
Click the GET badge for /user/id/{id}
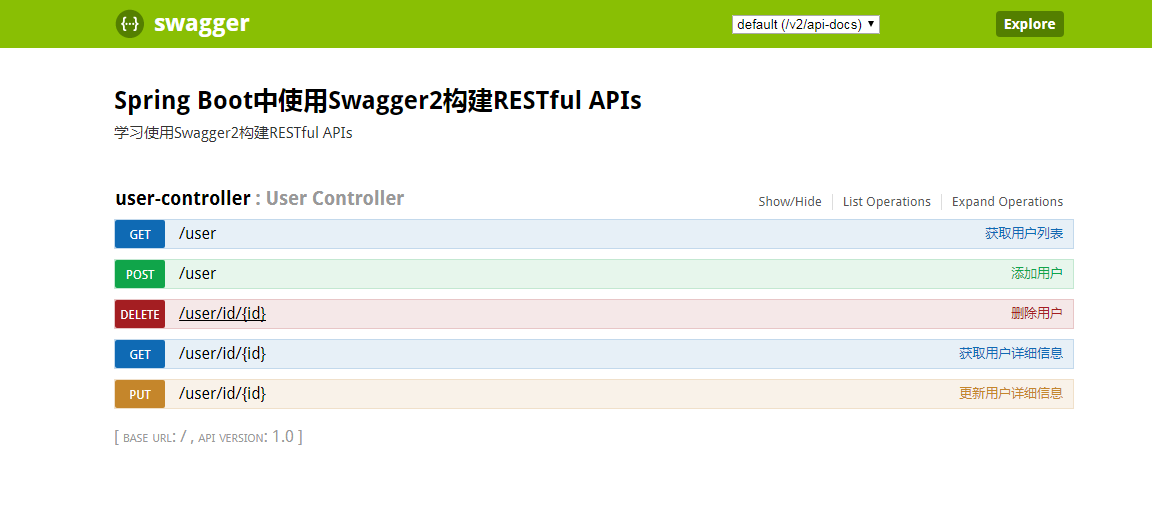[140, 354]
